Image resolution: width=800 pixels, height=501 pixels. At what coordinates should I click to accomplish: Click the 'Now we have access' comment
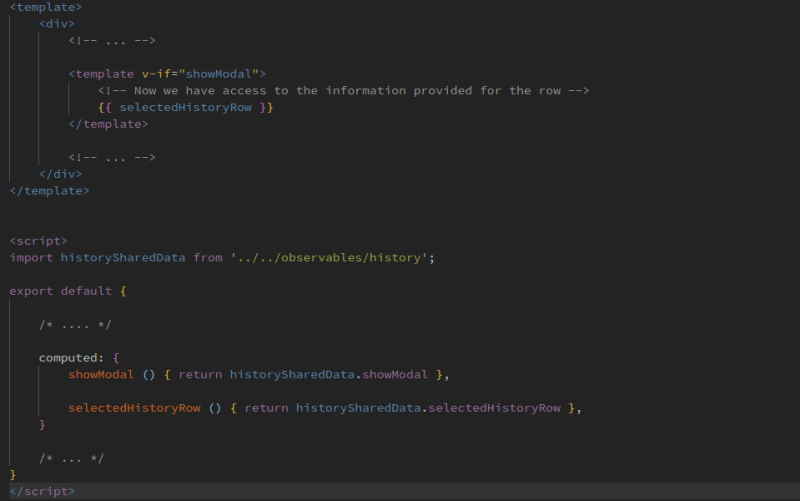point(343,91)
